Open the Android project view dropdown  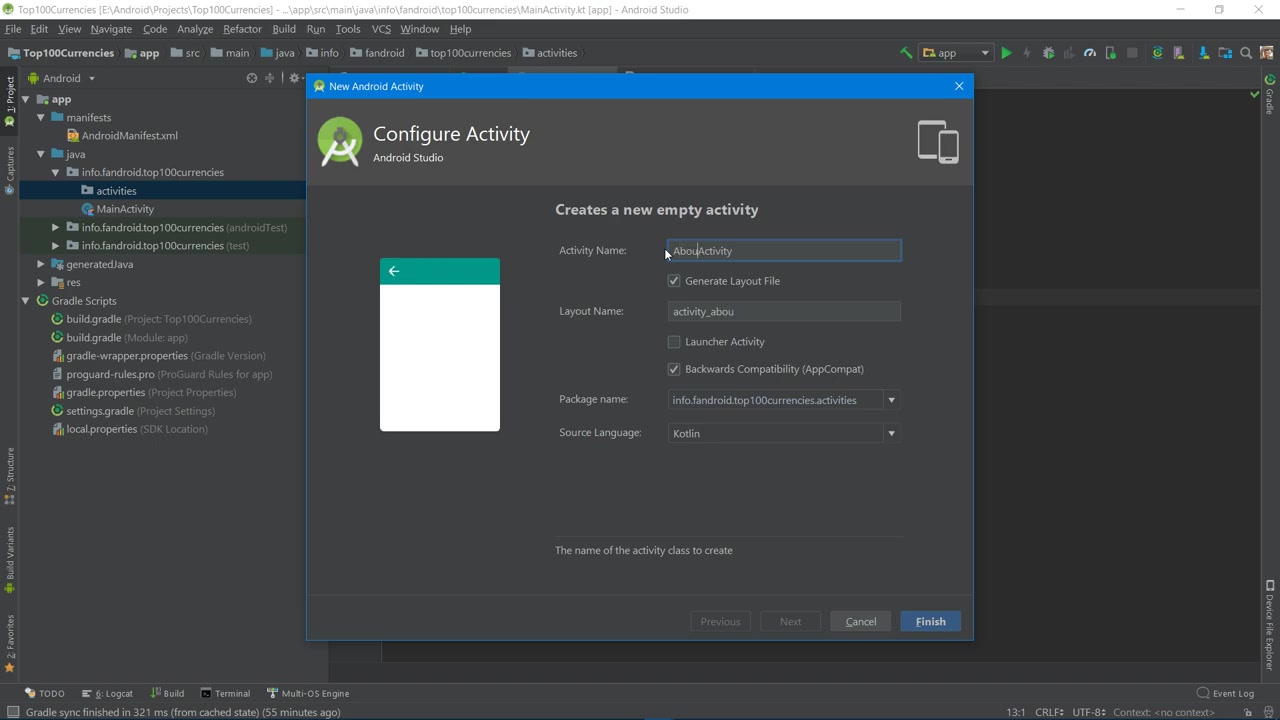[62, 78]
